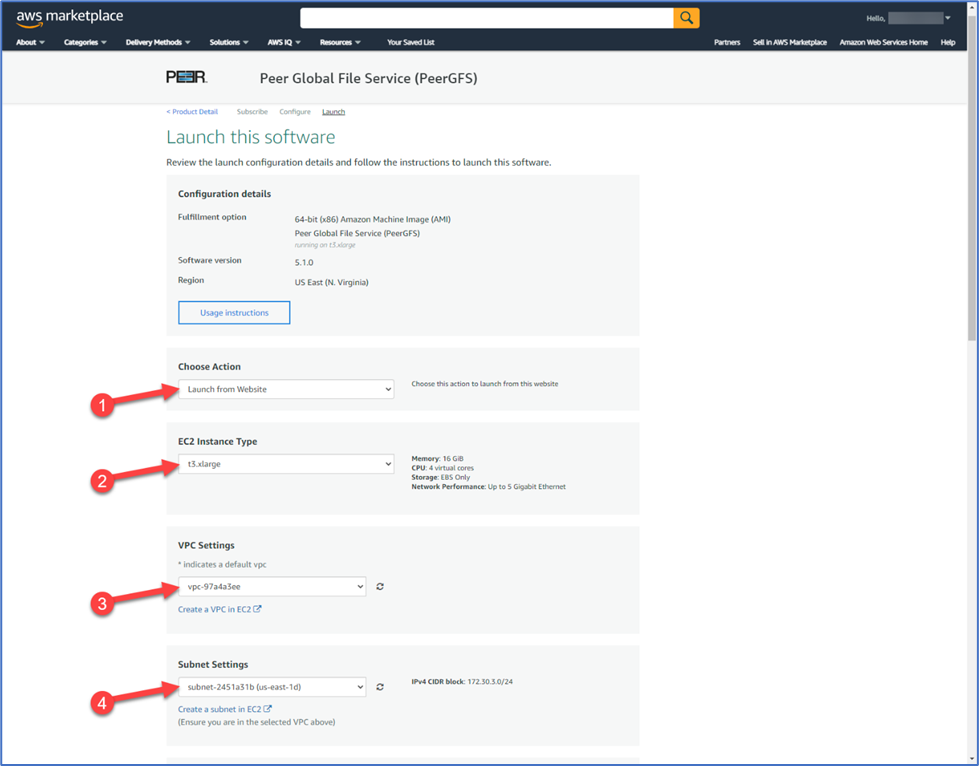
Task: Open Your Saved List
Action: click(x=410, y=42)
